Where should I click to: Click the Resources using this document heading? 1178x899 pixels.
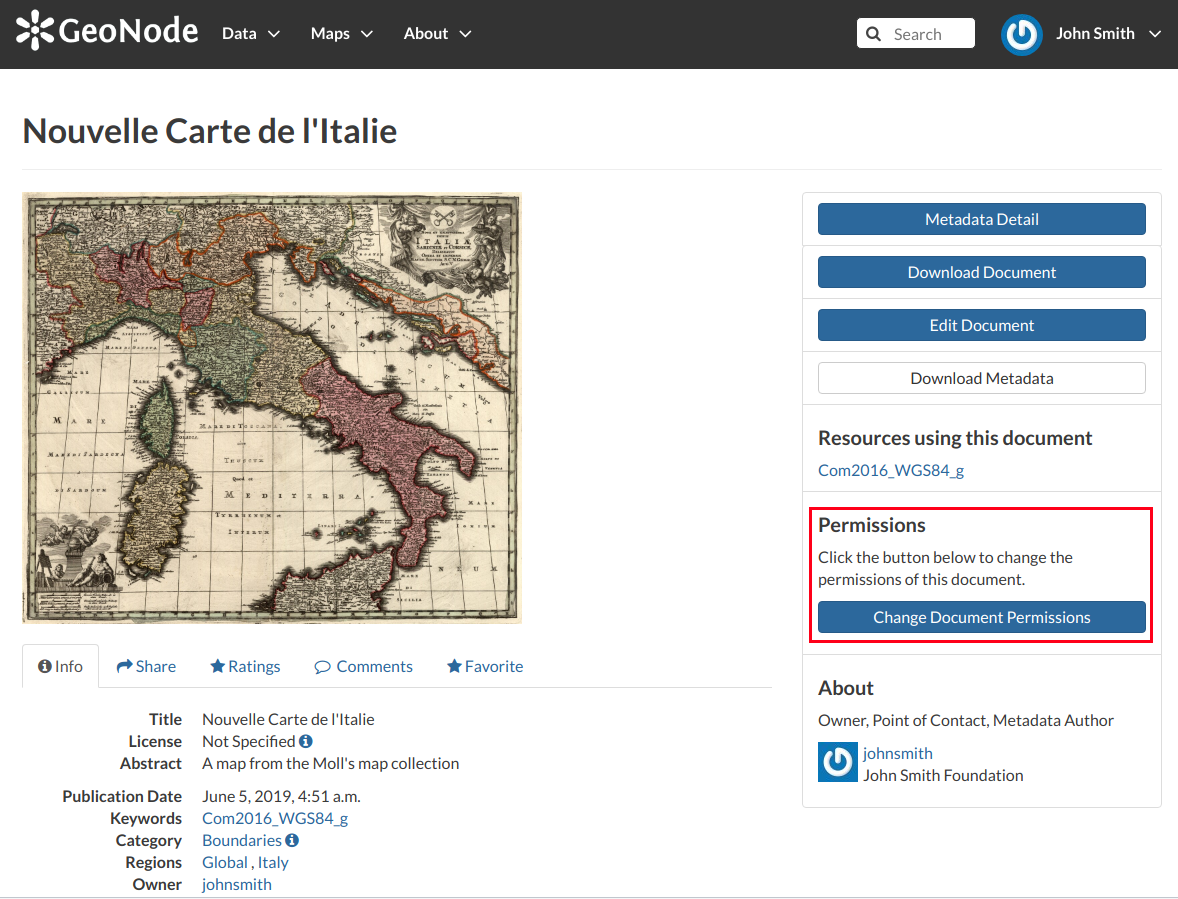[955, 438]
